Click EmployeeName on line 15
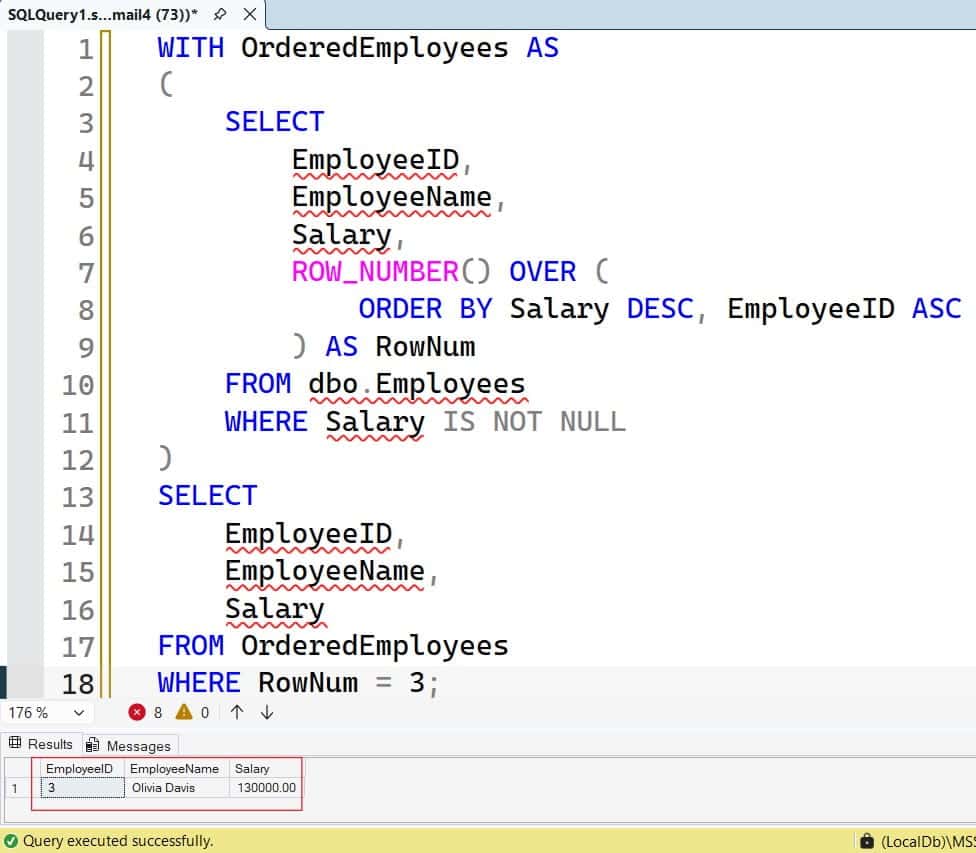Image resolution: width=976 pixels, height=853 pixels. click(x=325, y=572)
